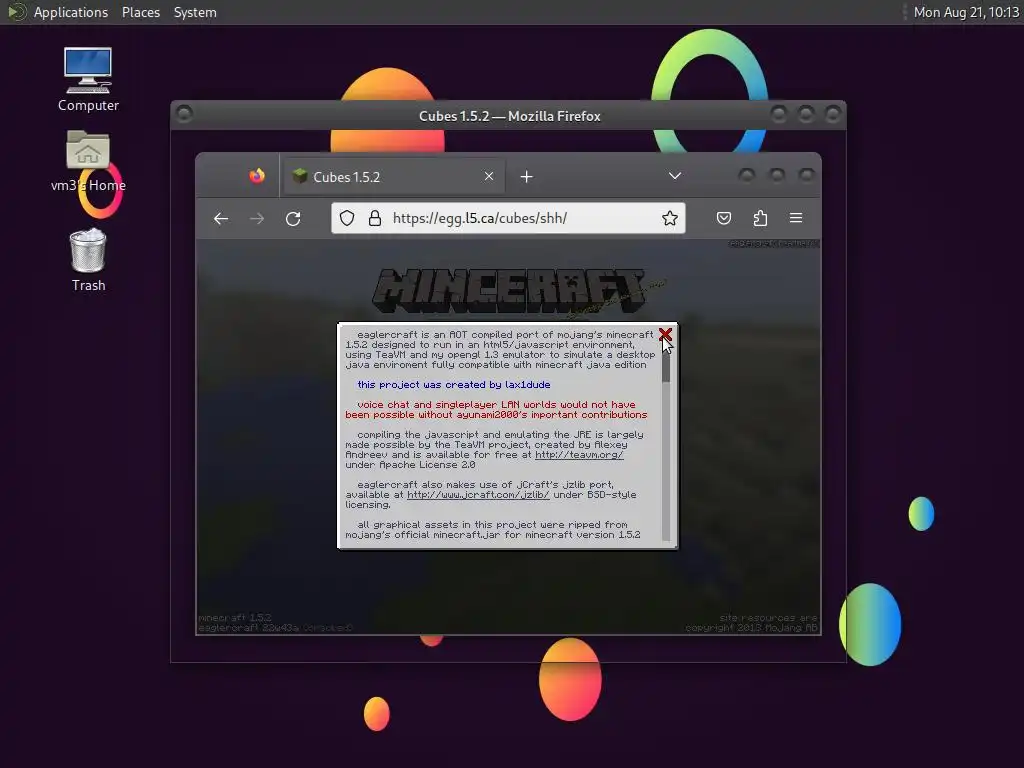Go back using Firefox back arrow
This screenshot has height=768, width=1024.
coord(221,218)
